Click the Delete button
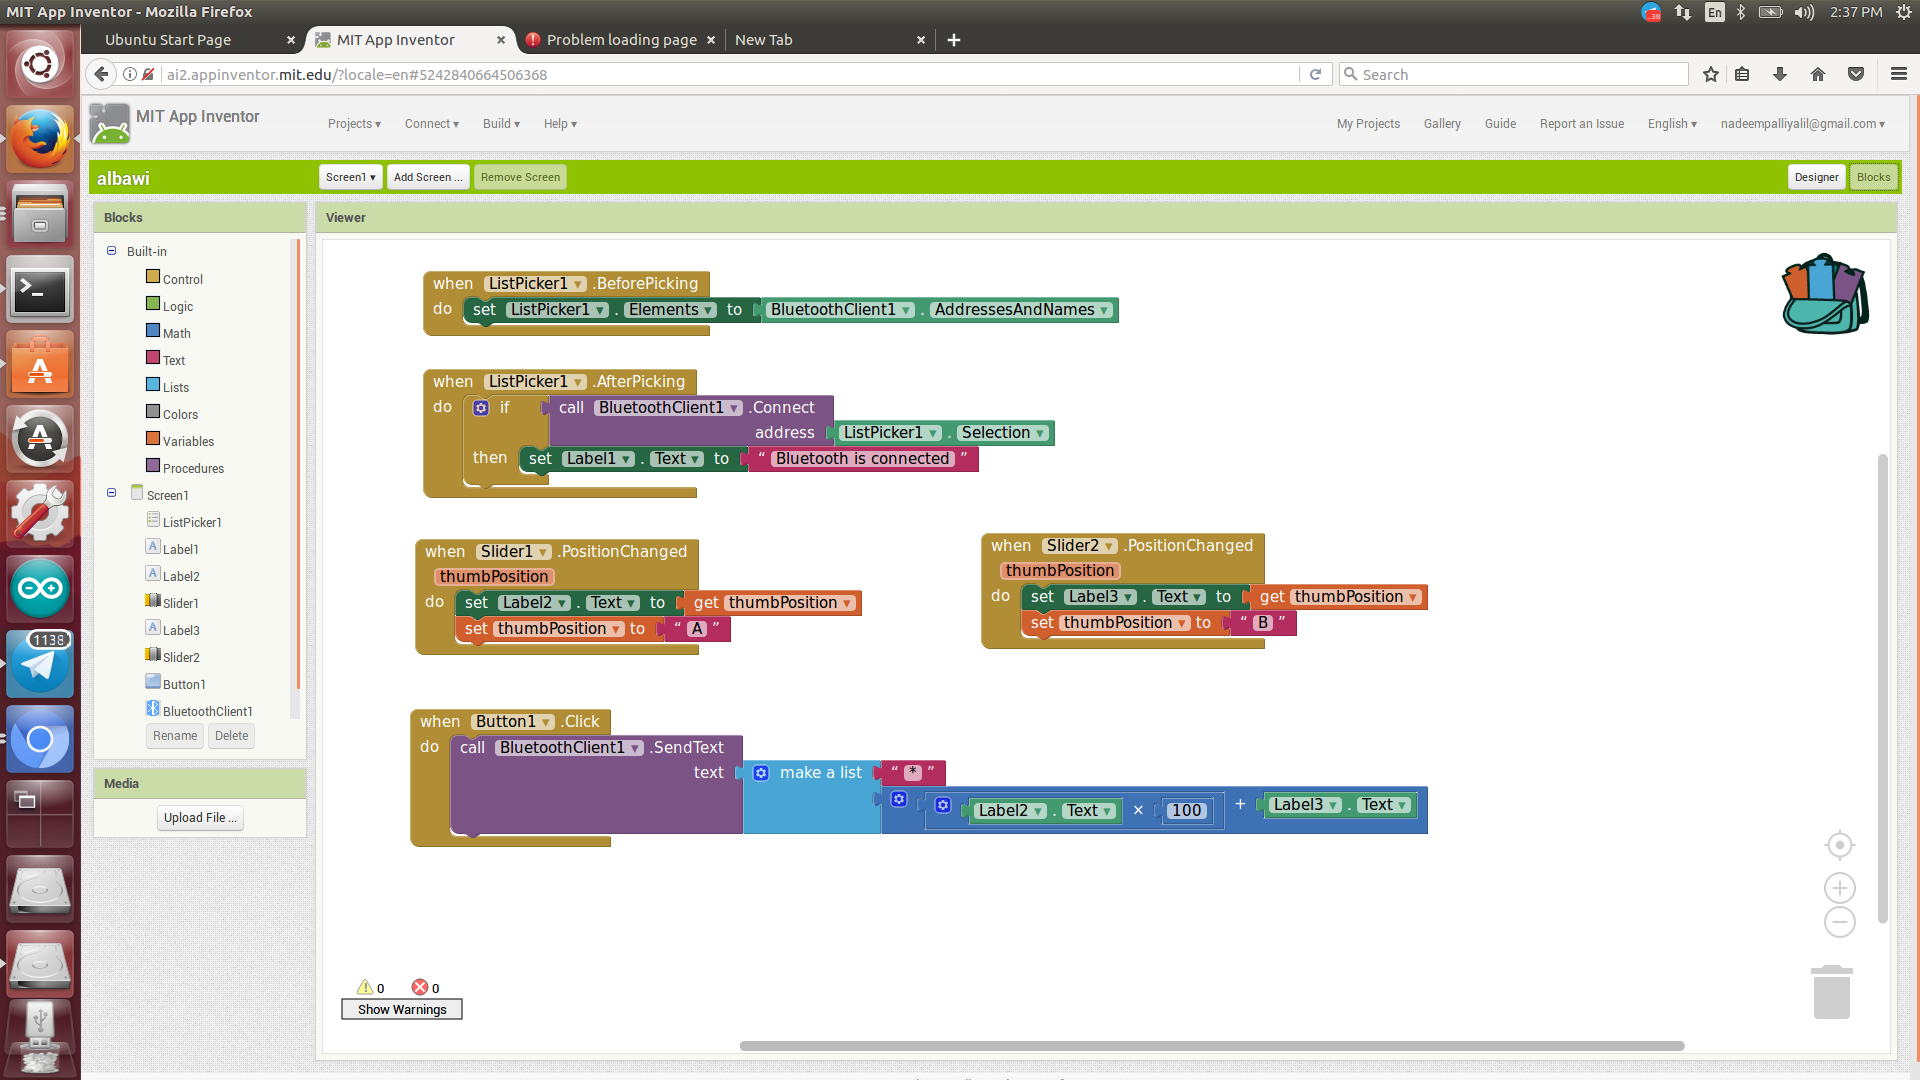Screen dimensions: 1920x1080 point(231,736)
